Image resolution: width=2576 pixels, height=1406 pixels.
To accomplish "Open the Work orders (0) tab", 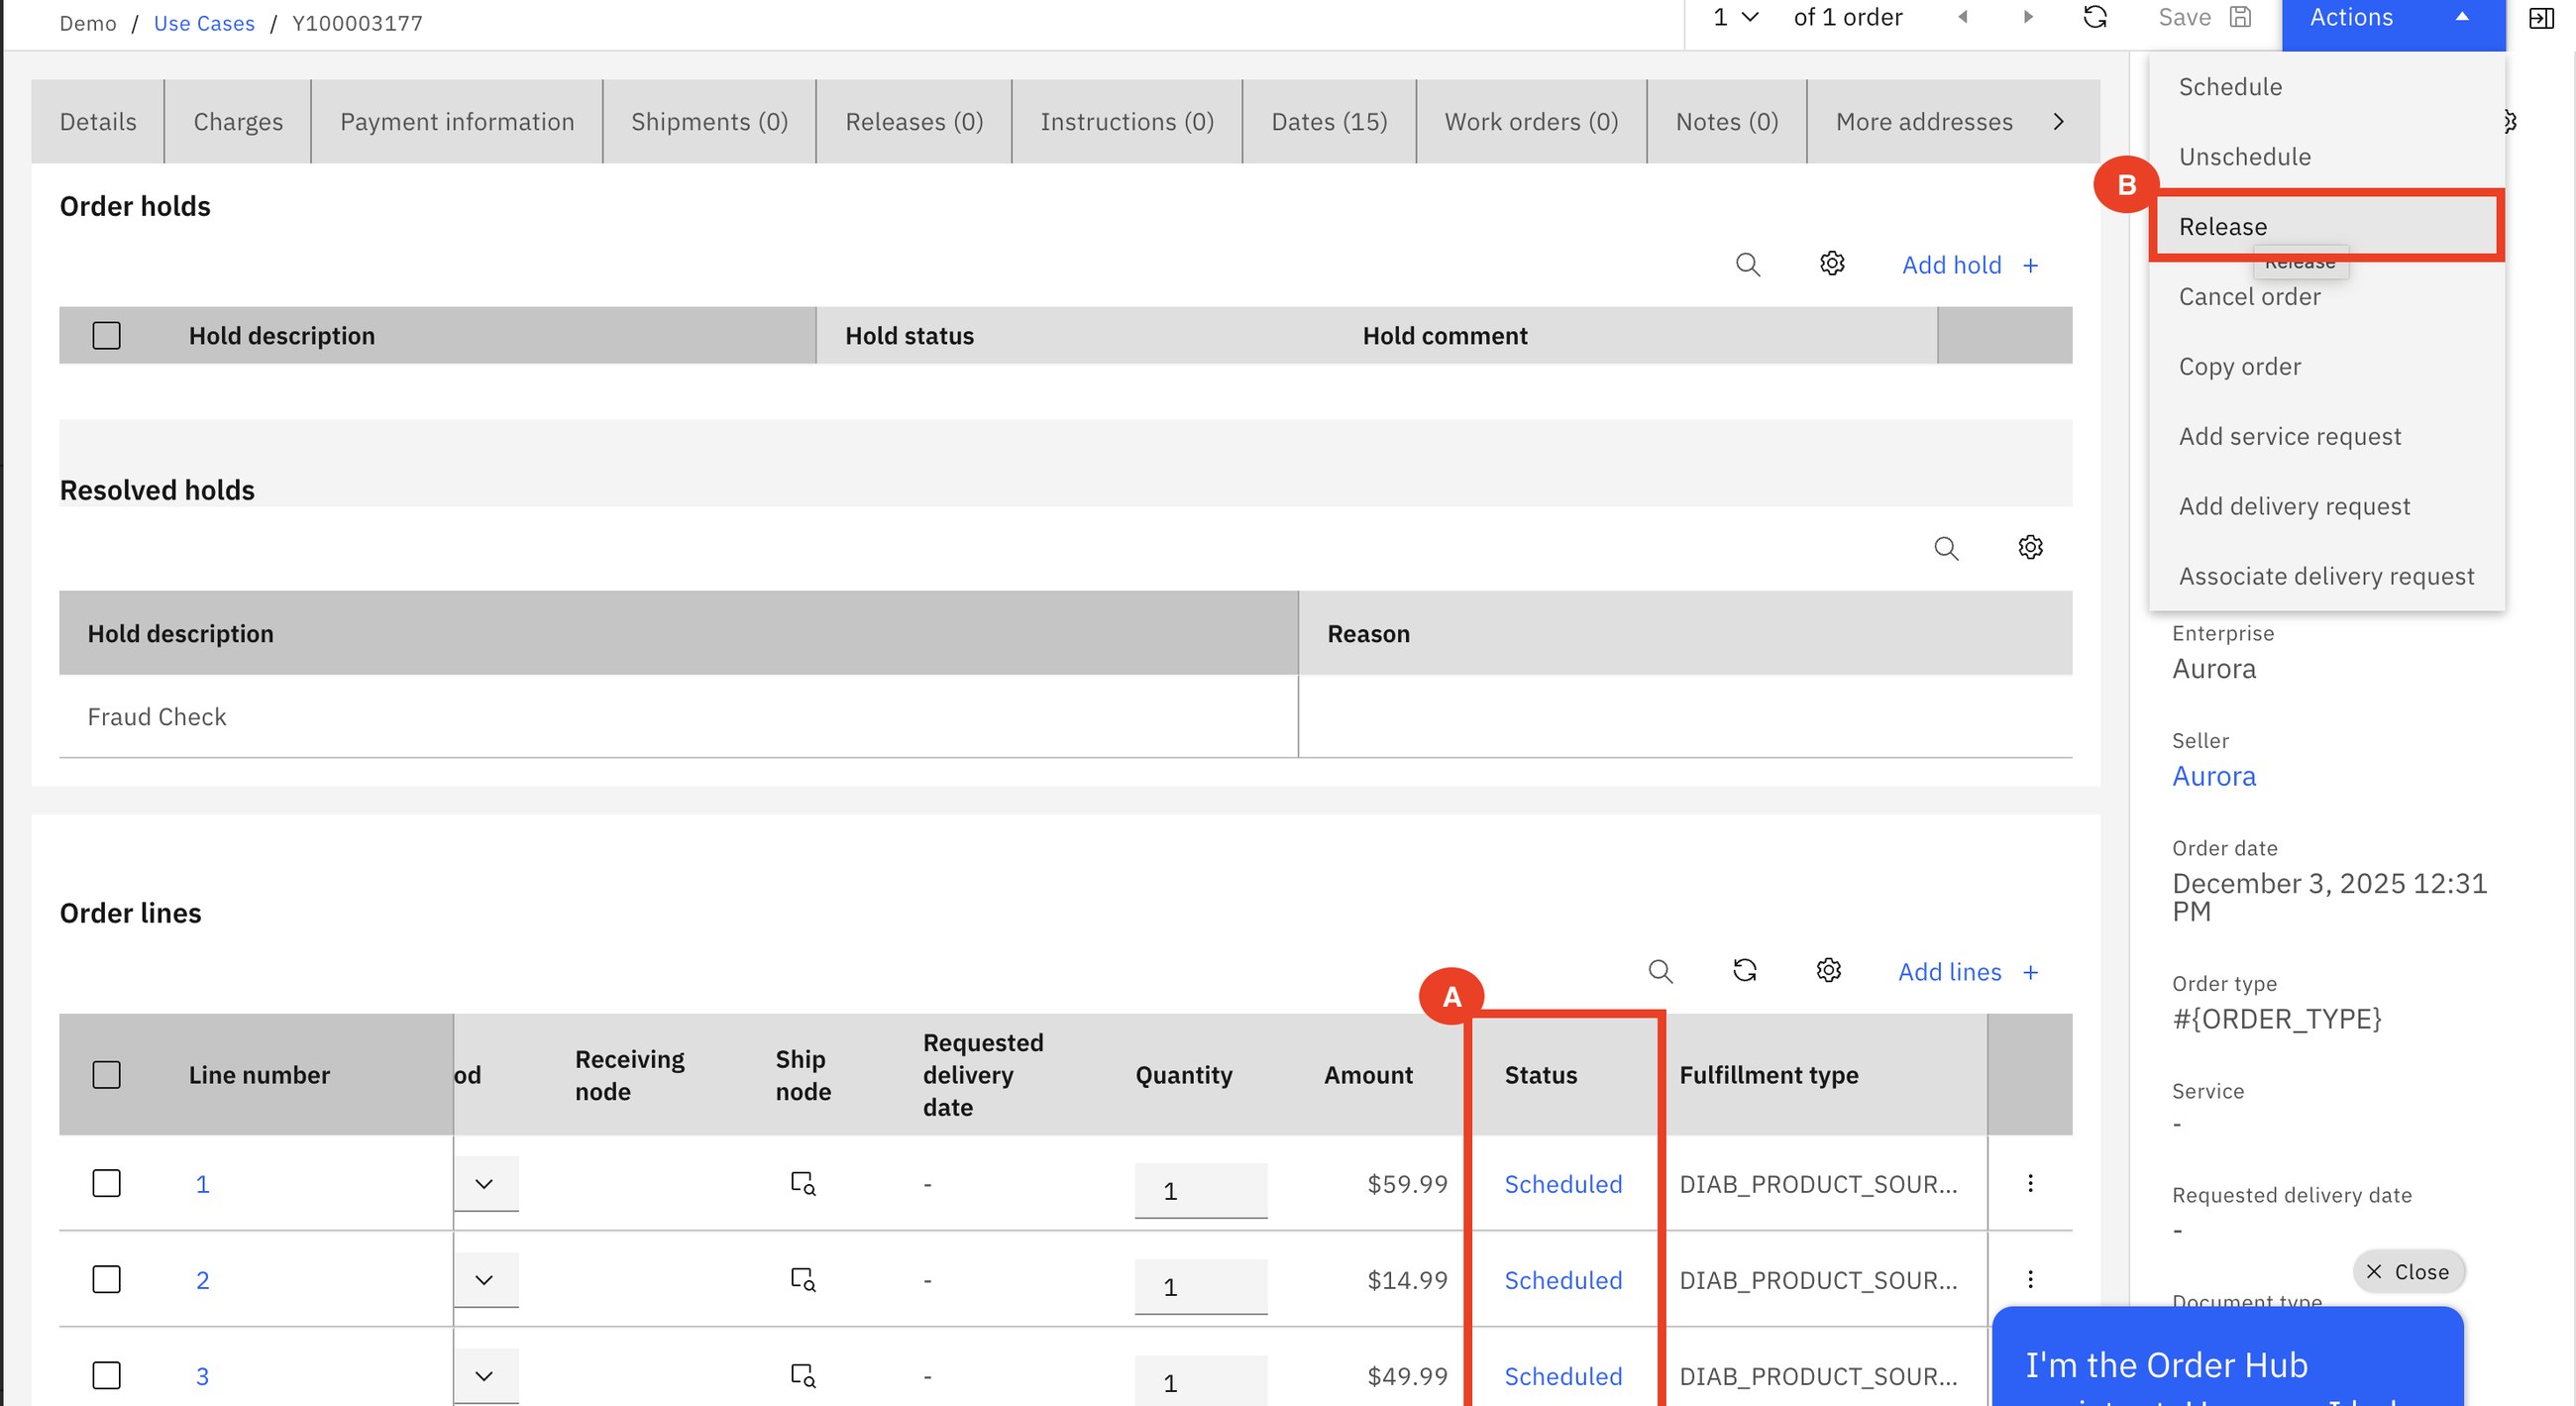I will [1531, 121].
